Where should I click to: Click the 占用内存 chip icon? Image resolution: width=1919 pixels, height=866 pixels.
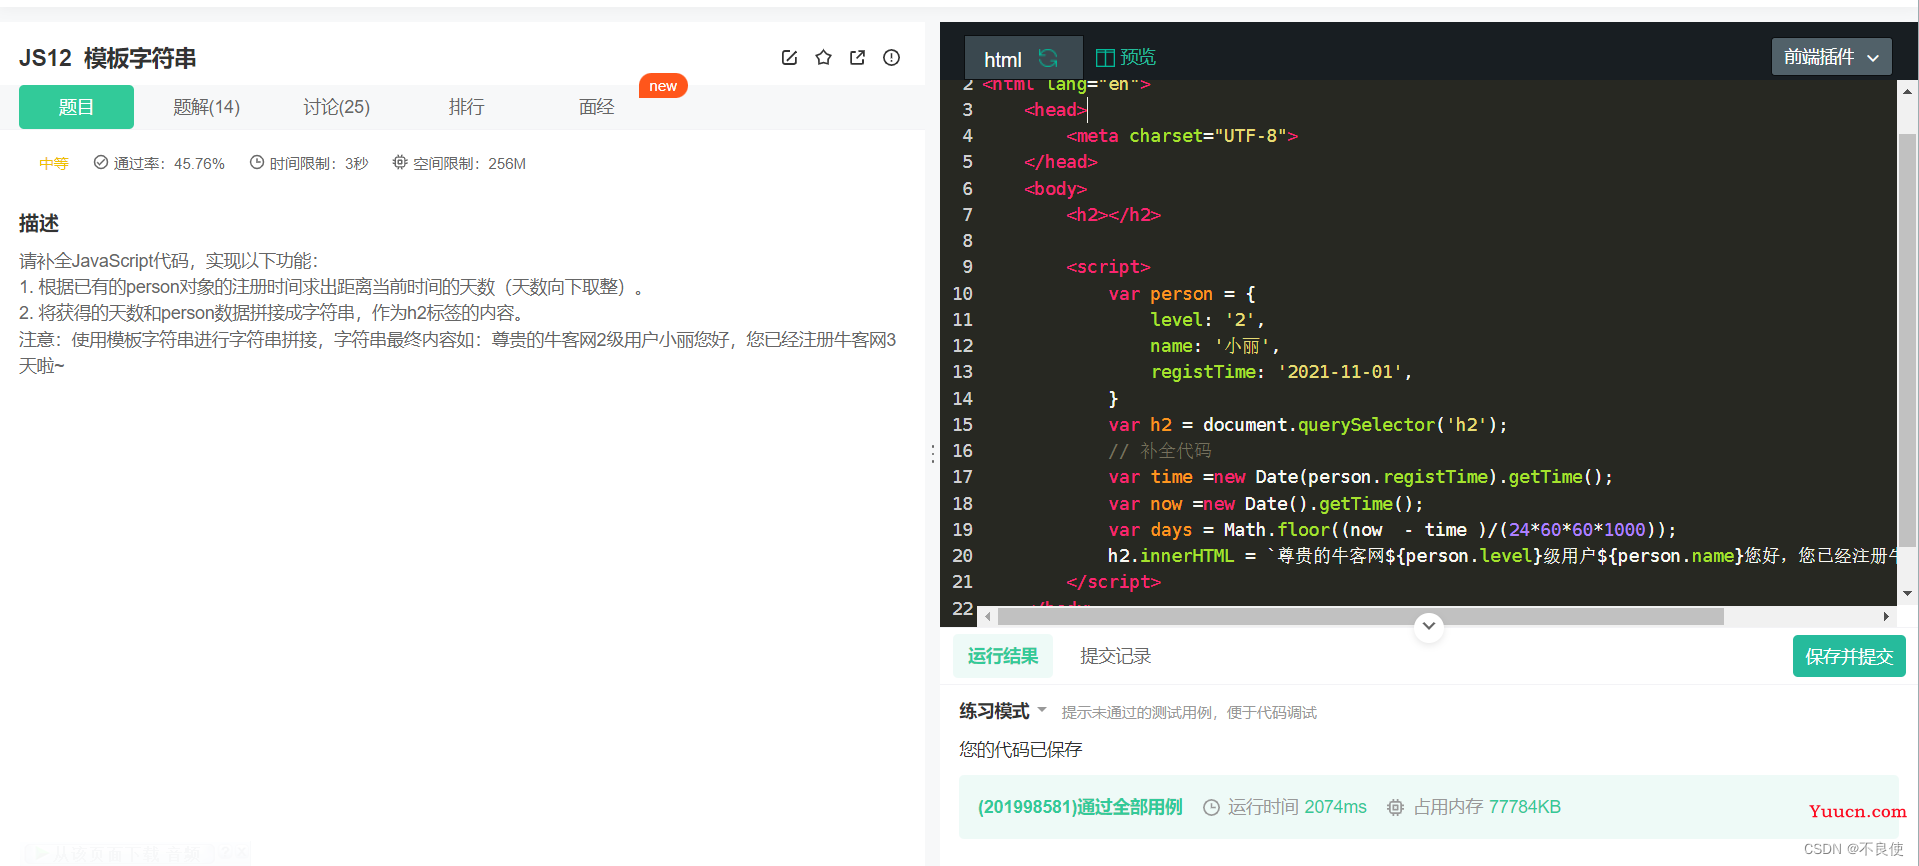(1395, 807)
